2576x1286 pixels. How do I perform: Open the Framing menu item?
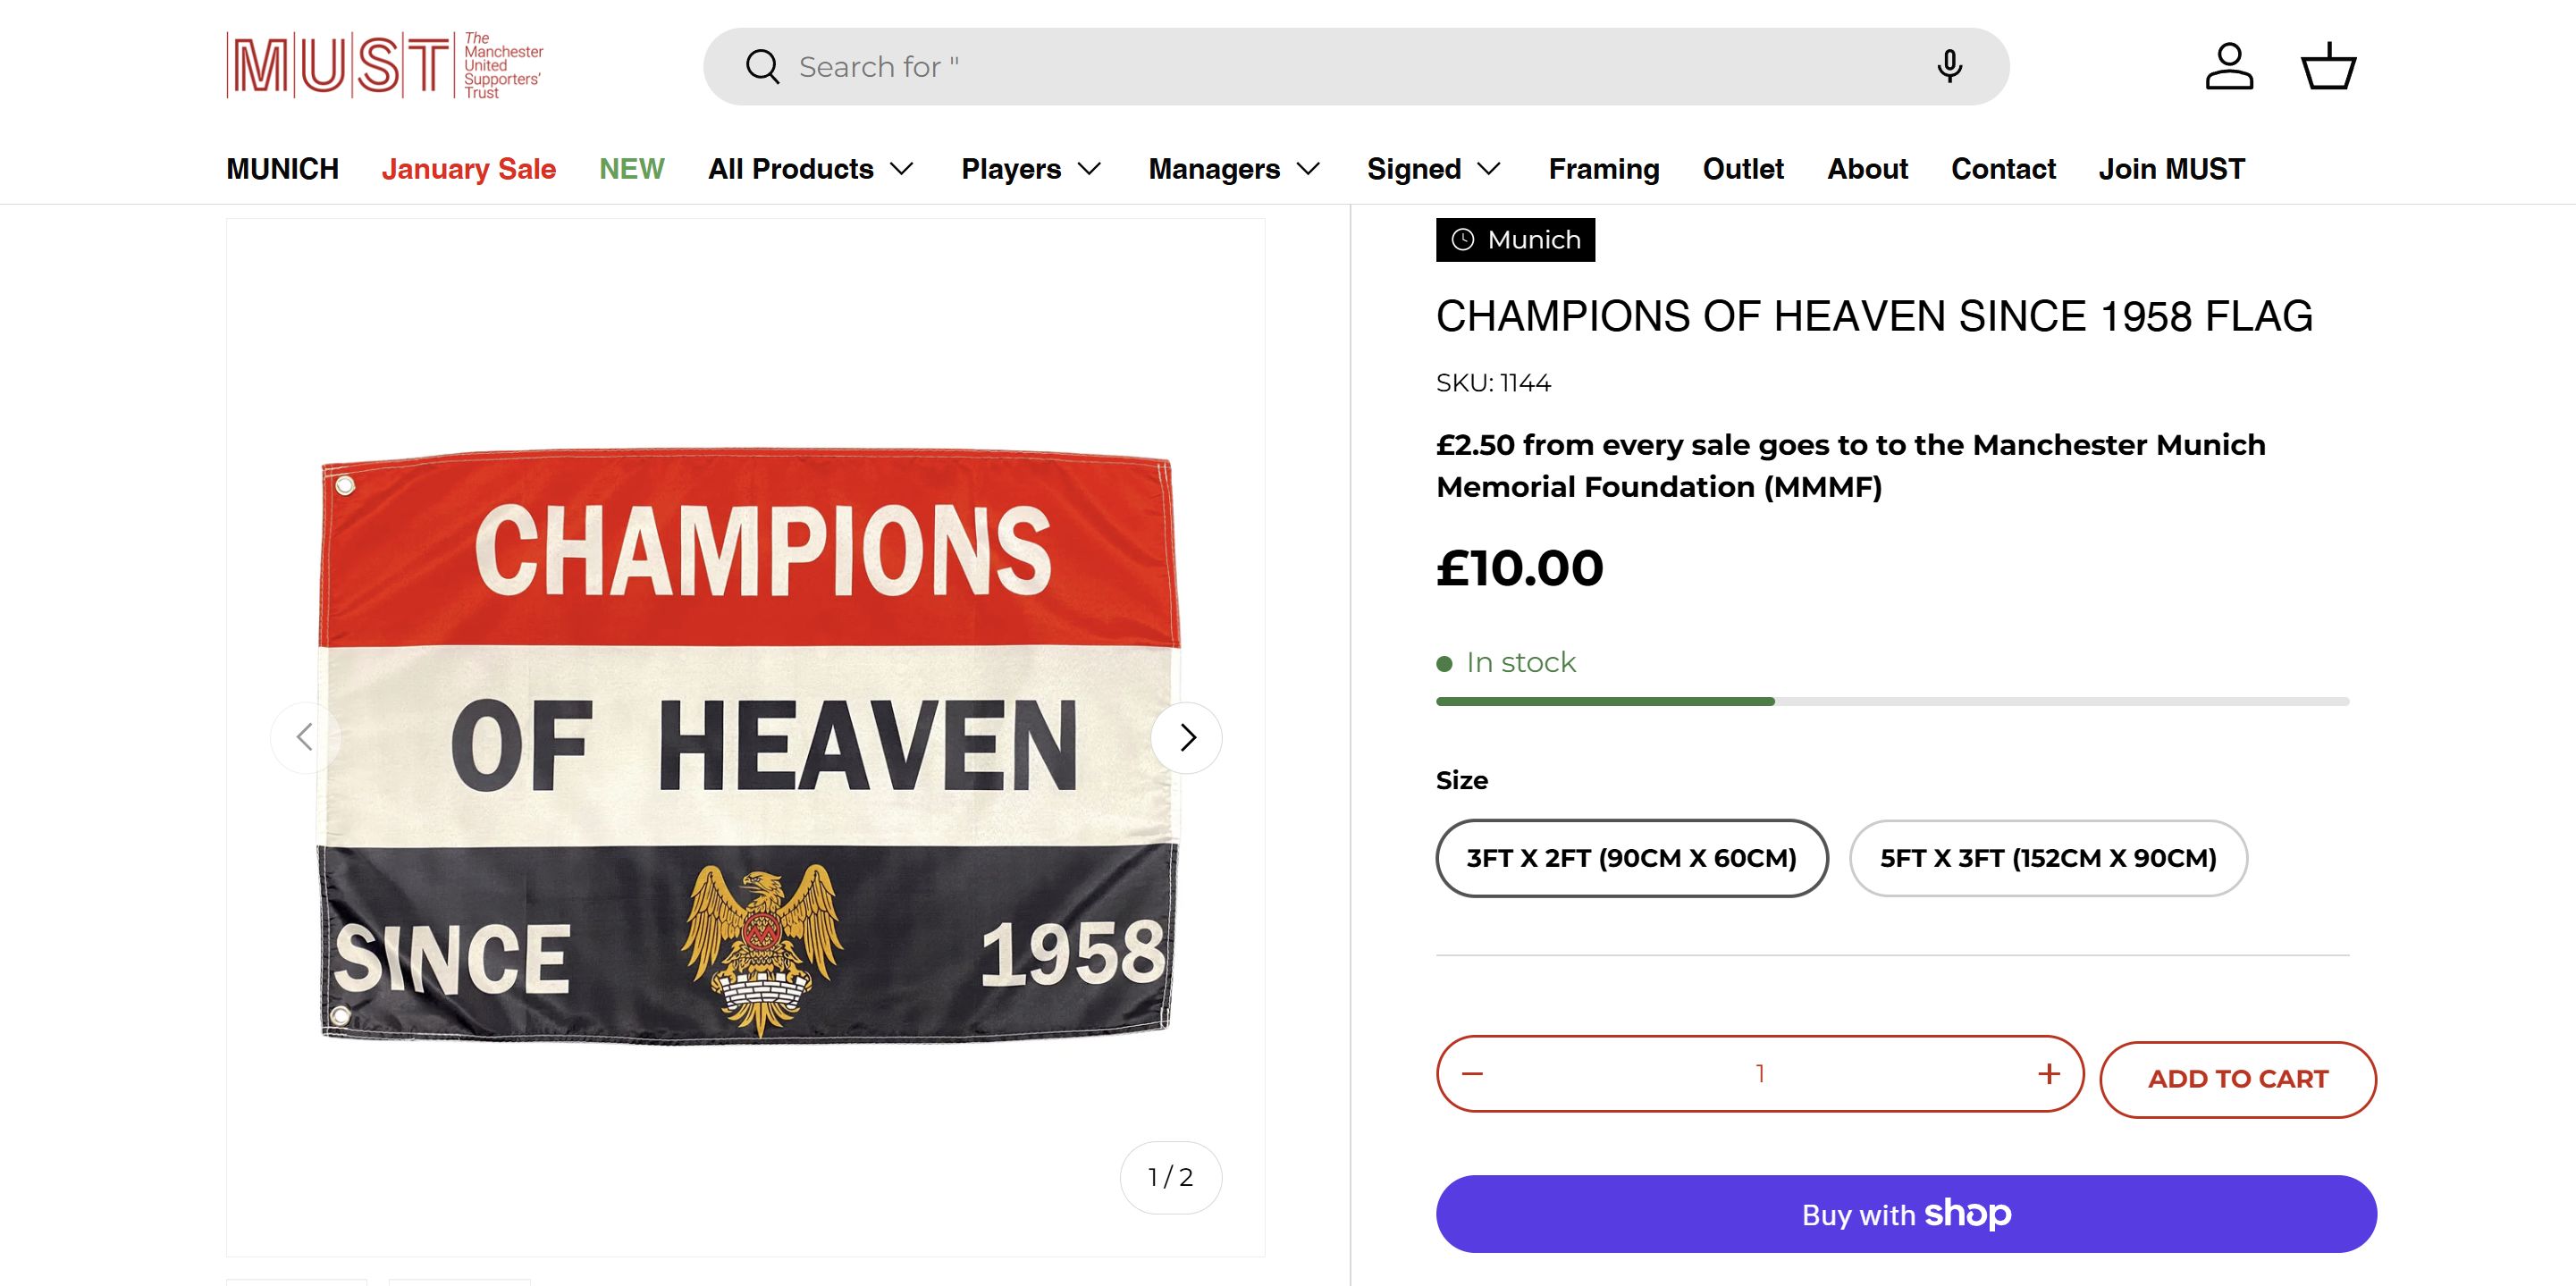(x=1603, y=169)
